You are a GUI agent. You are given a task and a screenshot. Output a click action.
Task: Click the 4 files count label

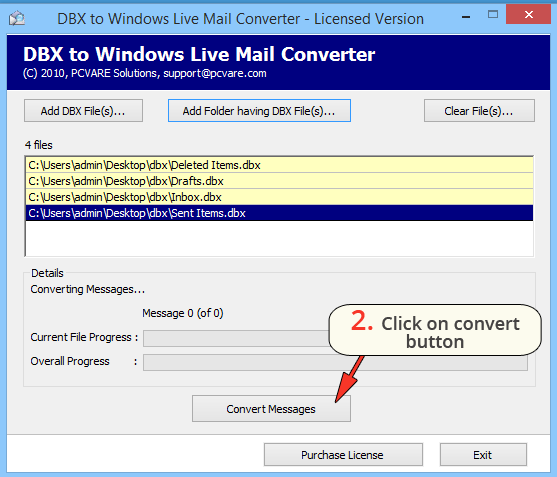coord(38,145)
